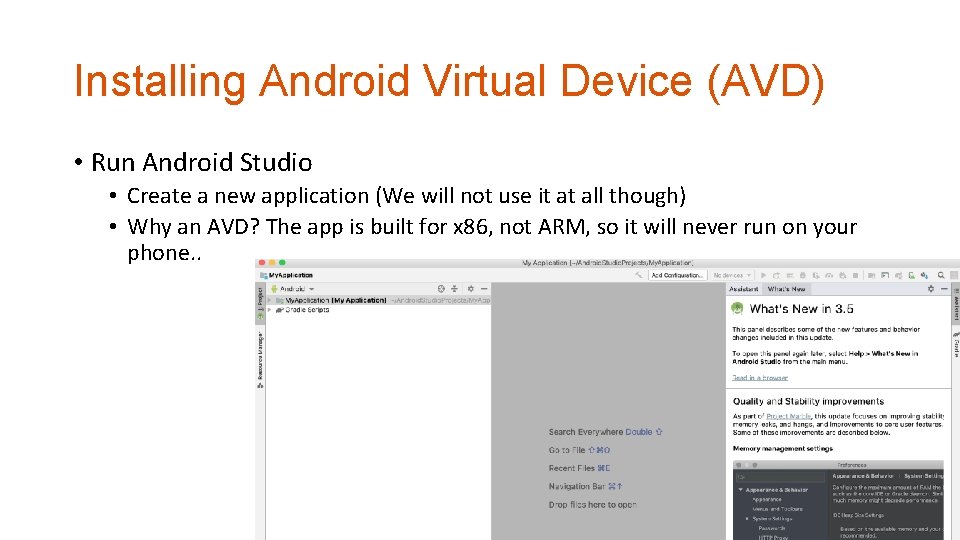Click Collapse All icon in Project panel
This screenshot has width=960, height=540.
[x=454, y=288]
